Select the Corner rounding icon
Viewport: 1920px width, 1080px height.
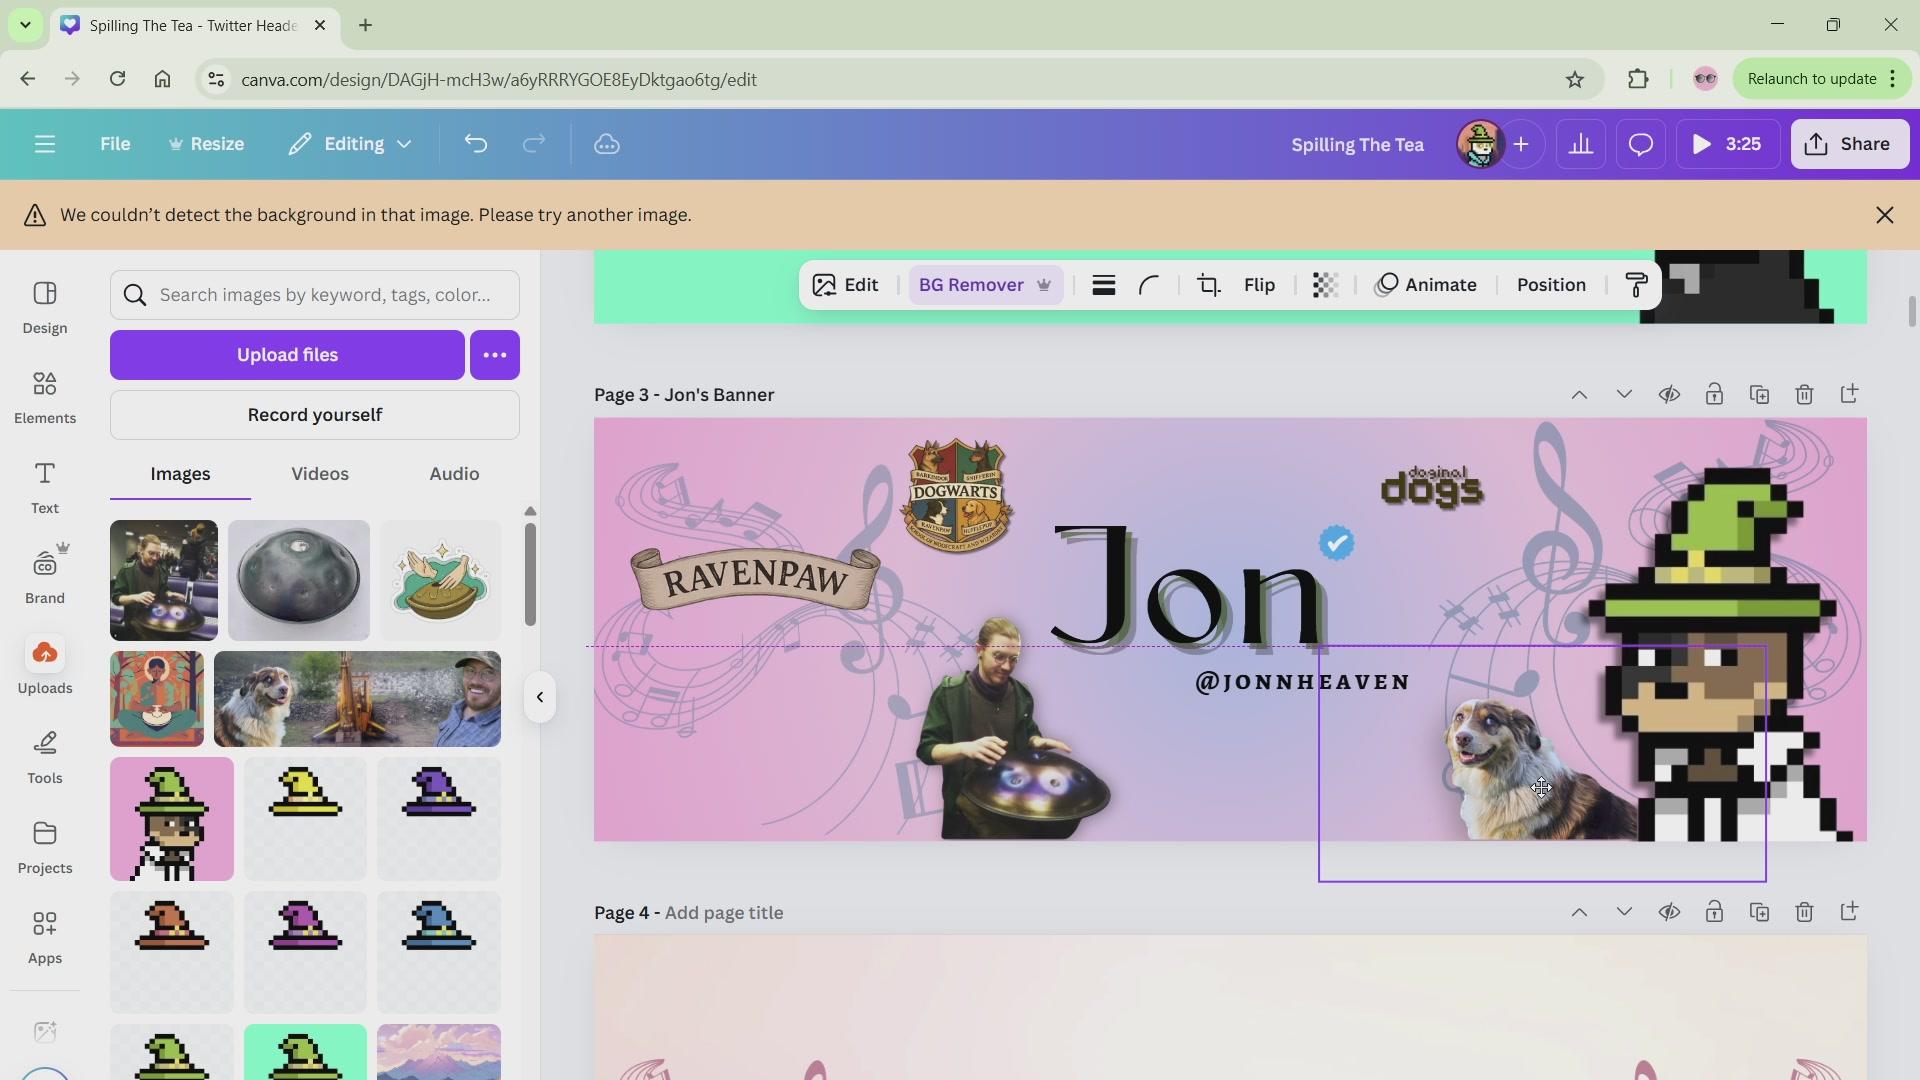tap(1149, 286)
